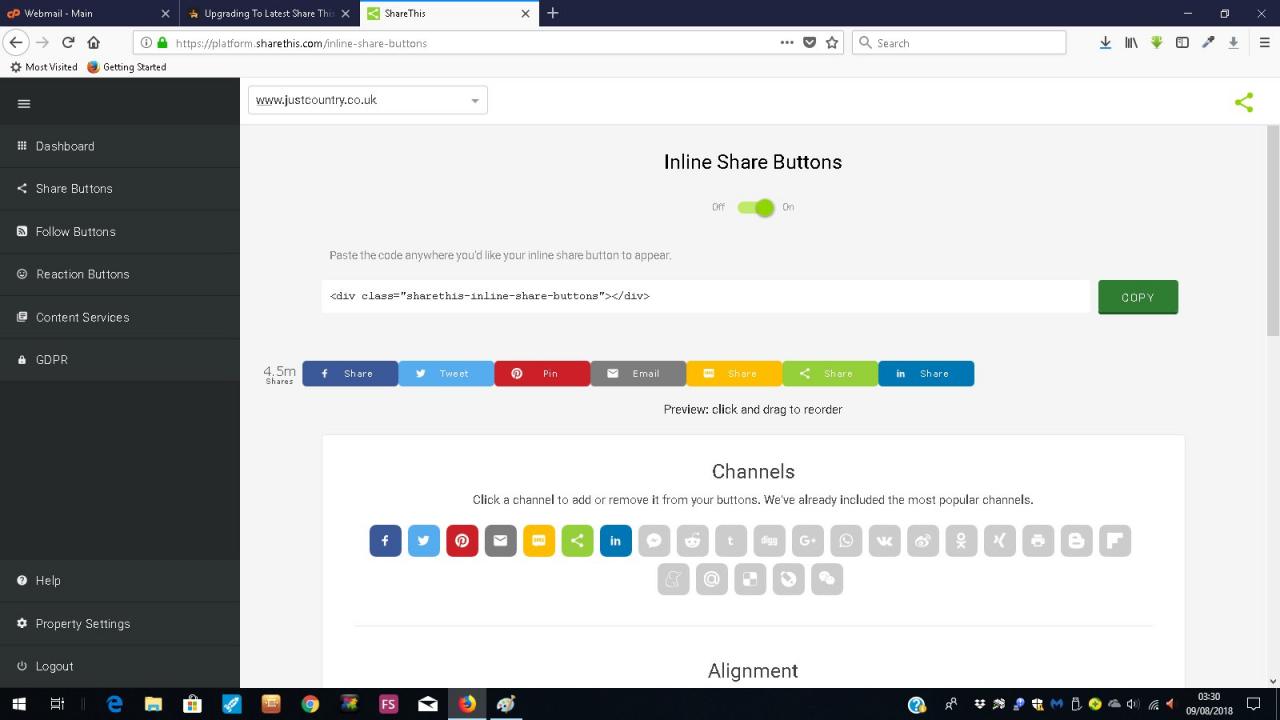Toggle the LinkedIn channel icon

[x=616, y=541]
